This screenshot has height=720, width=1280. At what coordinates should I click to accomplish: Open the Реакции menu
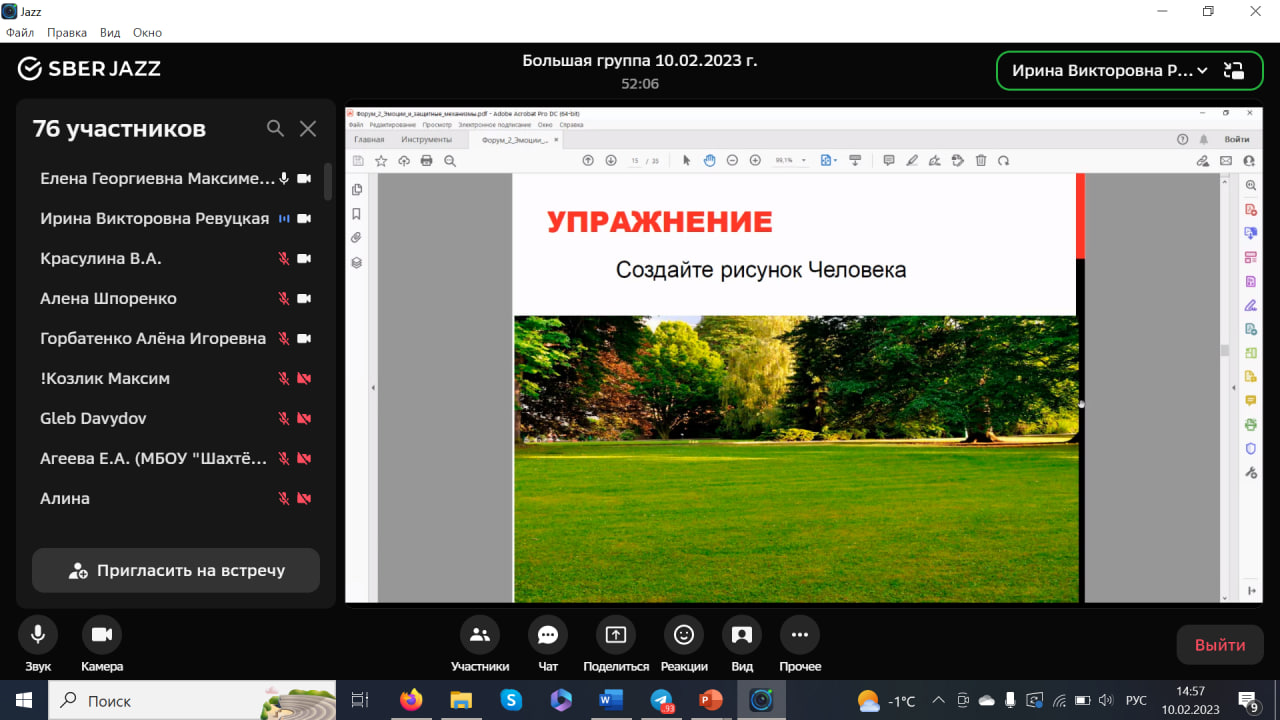684,645
